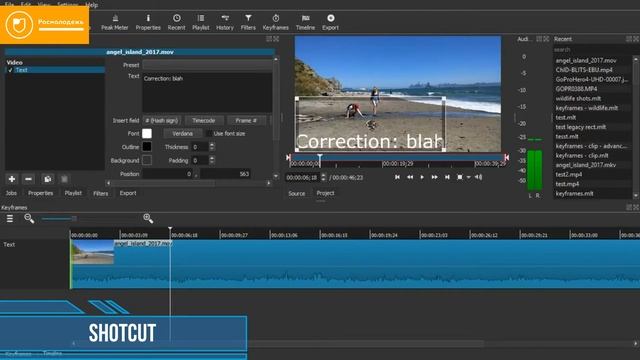Insert the Timecode field

204,120
